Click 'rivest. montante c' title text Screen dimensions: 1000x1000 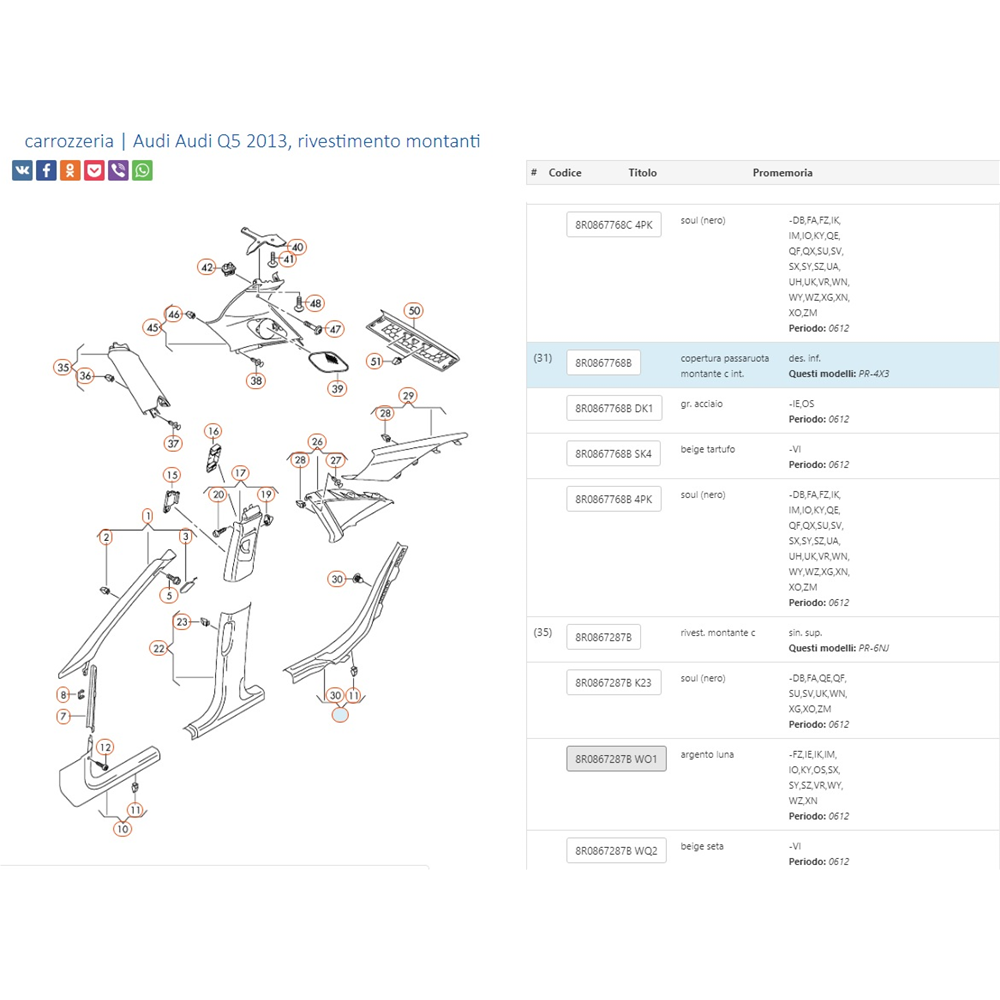point(717,633)
